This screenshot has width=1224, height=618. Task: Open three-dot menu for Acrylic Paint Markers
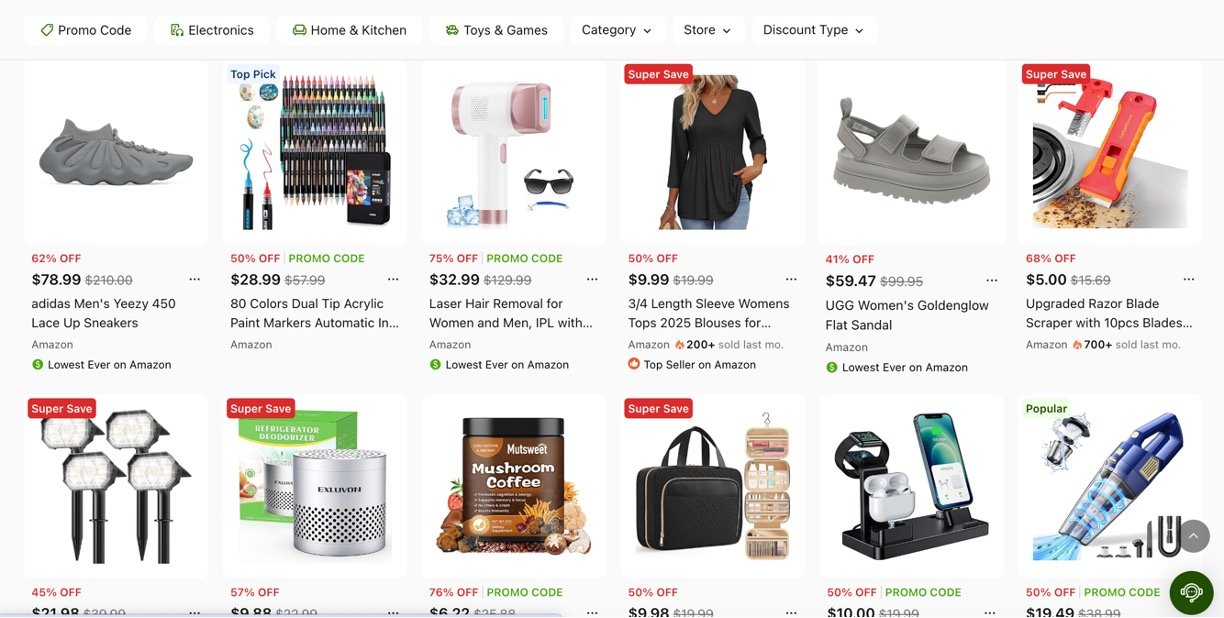[394, 280]
